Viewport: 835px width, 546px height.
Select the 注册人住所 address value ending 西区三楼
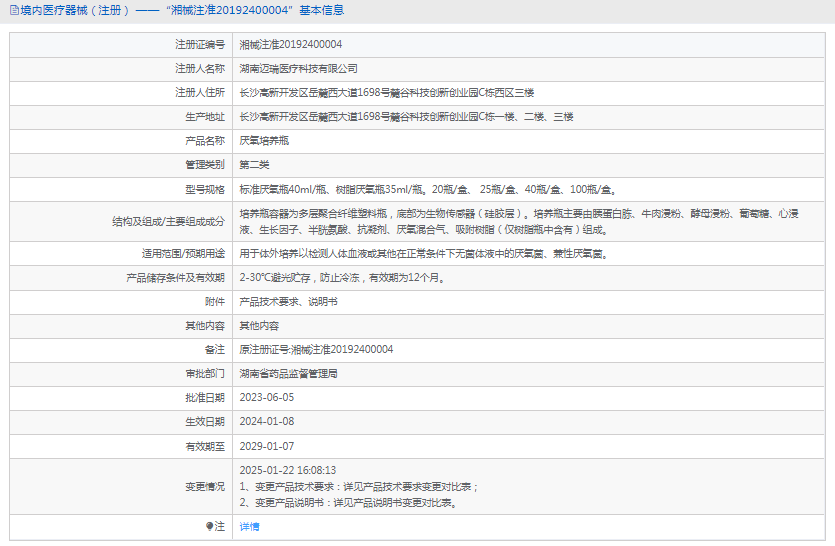point(387,93)
